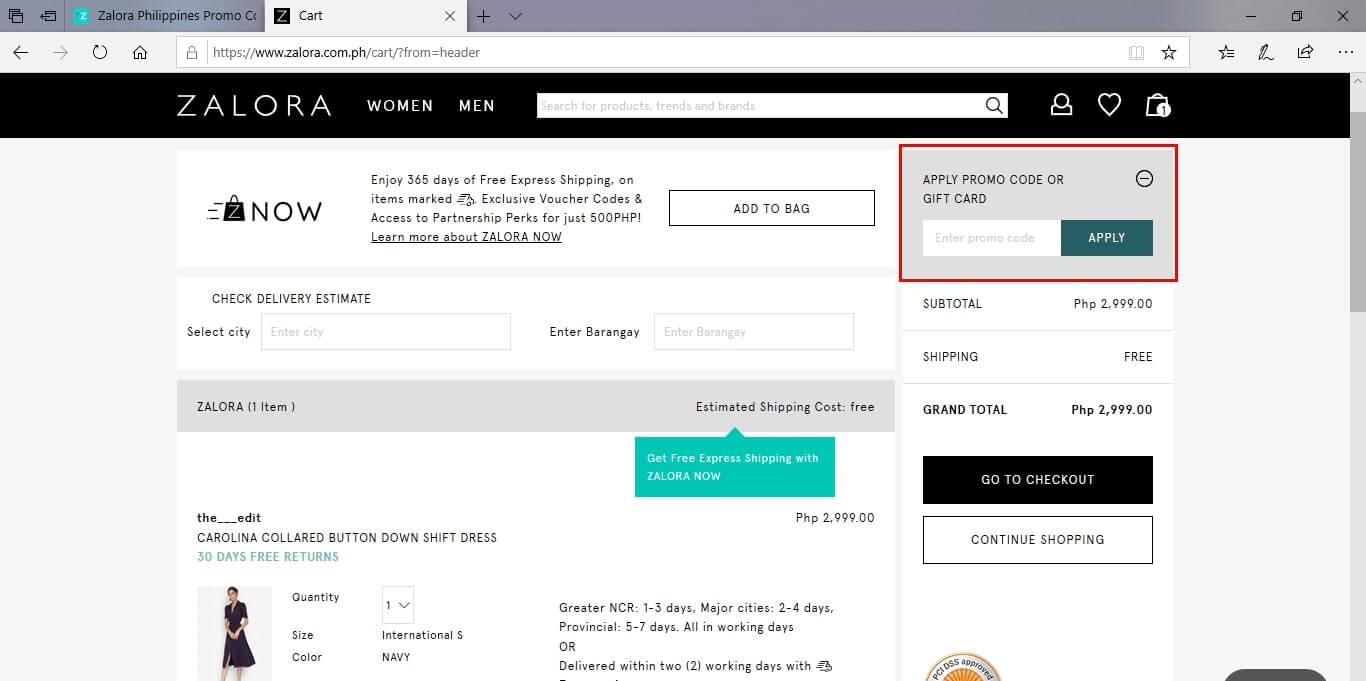Viewport: 1366px width, 681px height.
Task: Click the Enter promo code field
Action: tap(992, 238)
